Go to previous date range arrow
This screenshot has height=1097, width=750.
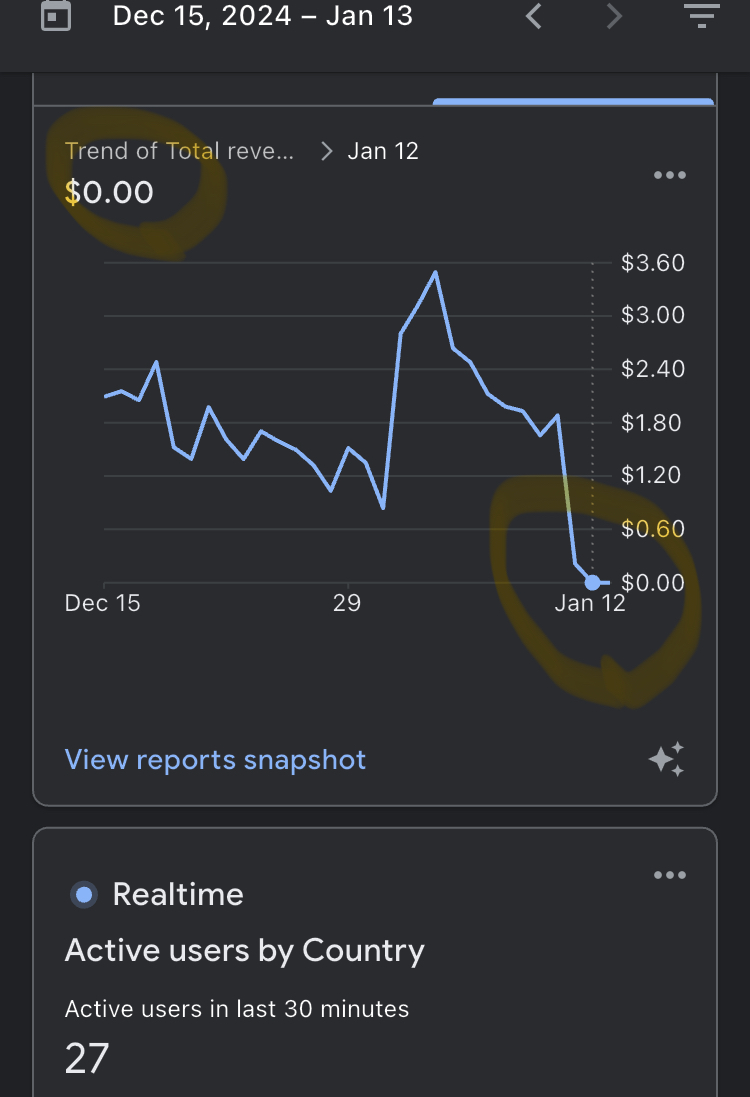pyautogui.click(x=534, y=15)
